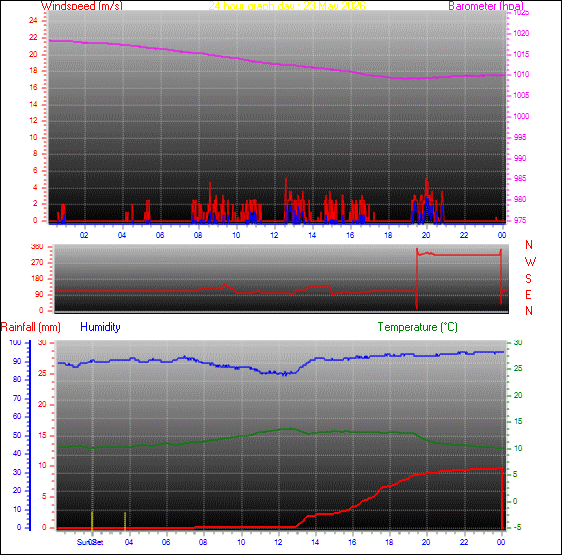This screenshot has height=555, width=566.
Task: Click the 270 degree wind direction tick
Action: (37, 262)
